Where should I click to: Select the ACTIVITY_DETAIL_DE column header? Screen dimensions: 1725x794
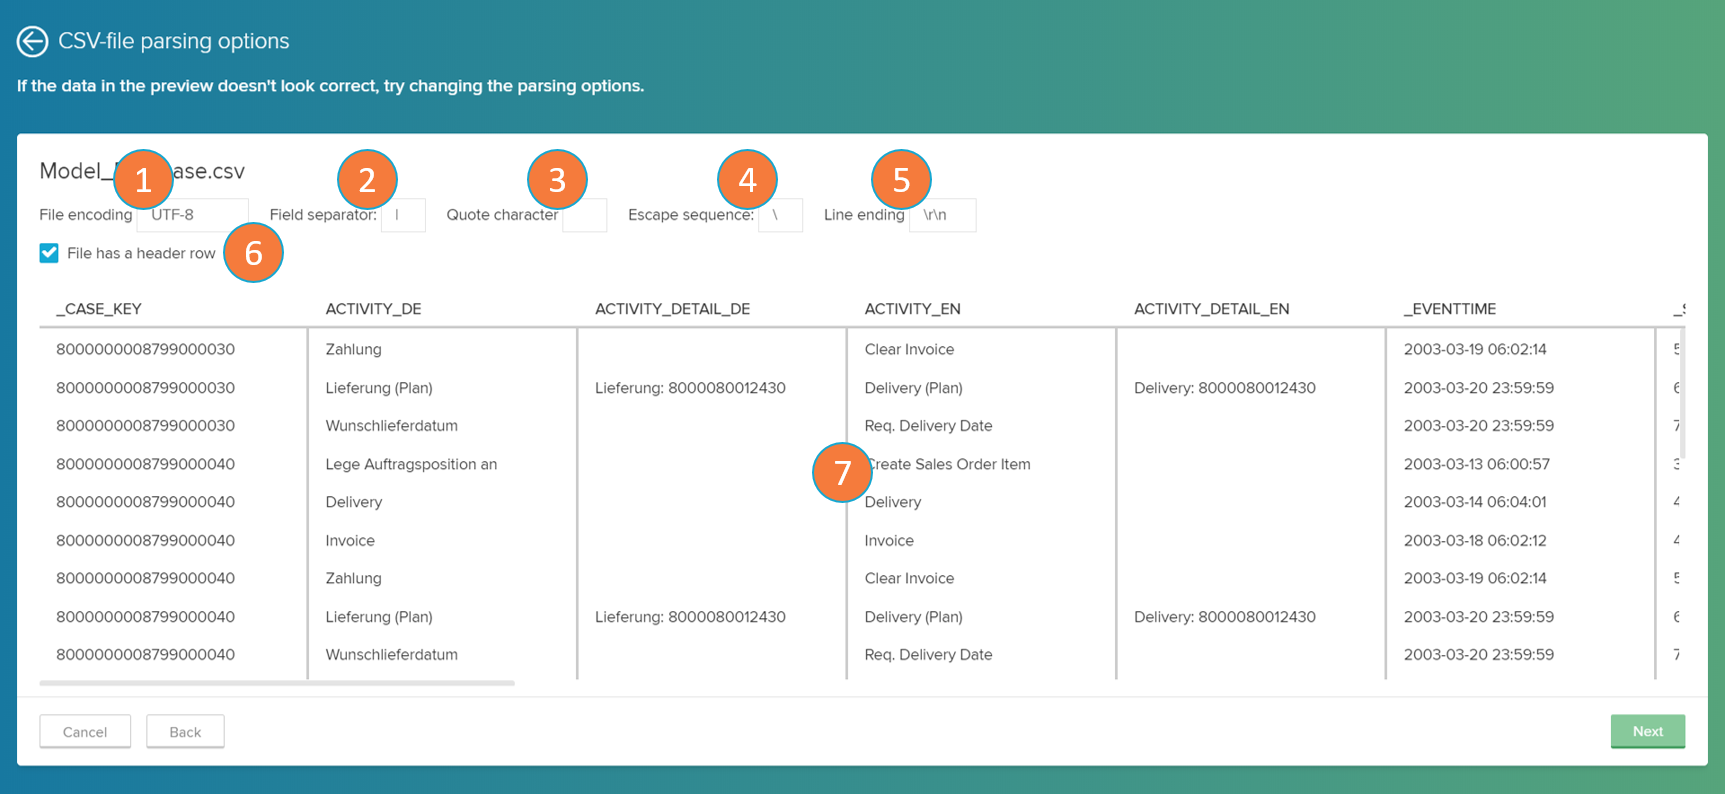click(672, 309)
